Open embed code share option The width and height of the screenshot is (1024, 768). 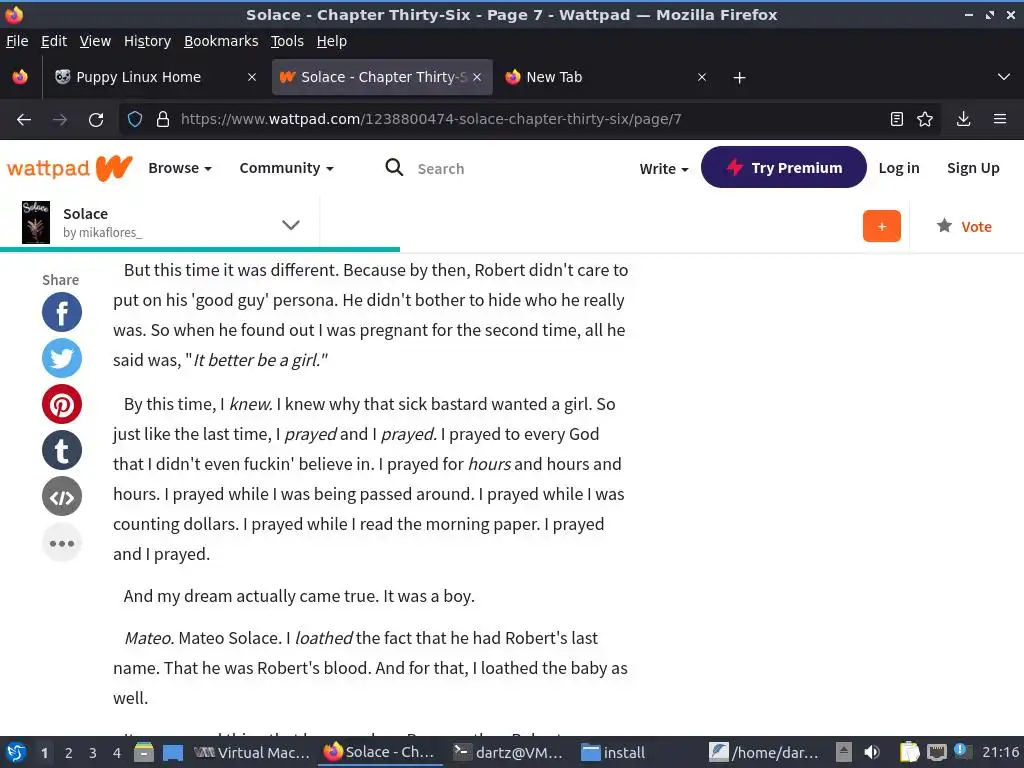(62, 496)
